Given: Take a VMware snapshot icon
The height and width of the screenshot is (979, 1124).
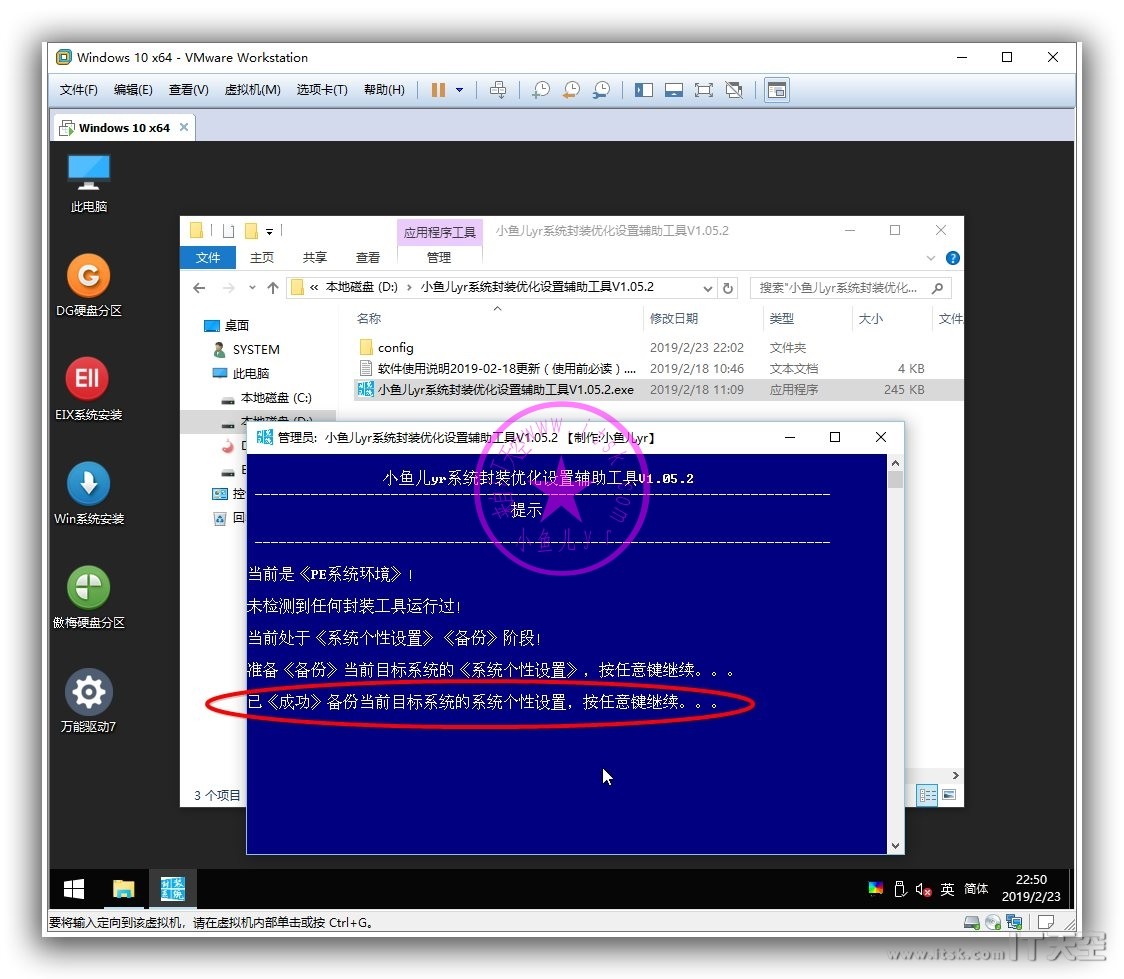Looking at the screenshot, I should coord(540,90).
